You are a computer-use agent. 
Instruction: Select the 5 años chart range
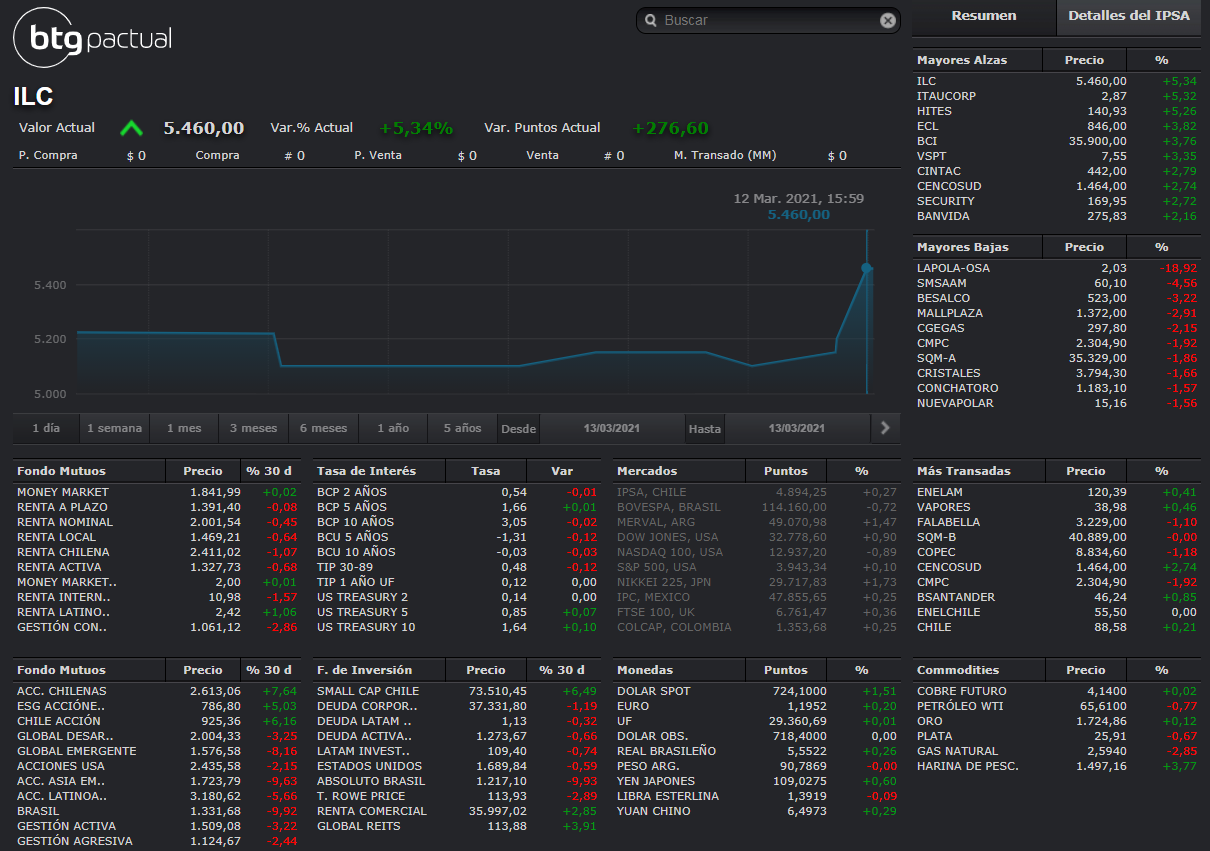click(462, 428)
